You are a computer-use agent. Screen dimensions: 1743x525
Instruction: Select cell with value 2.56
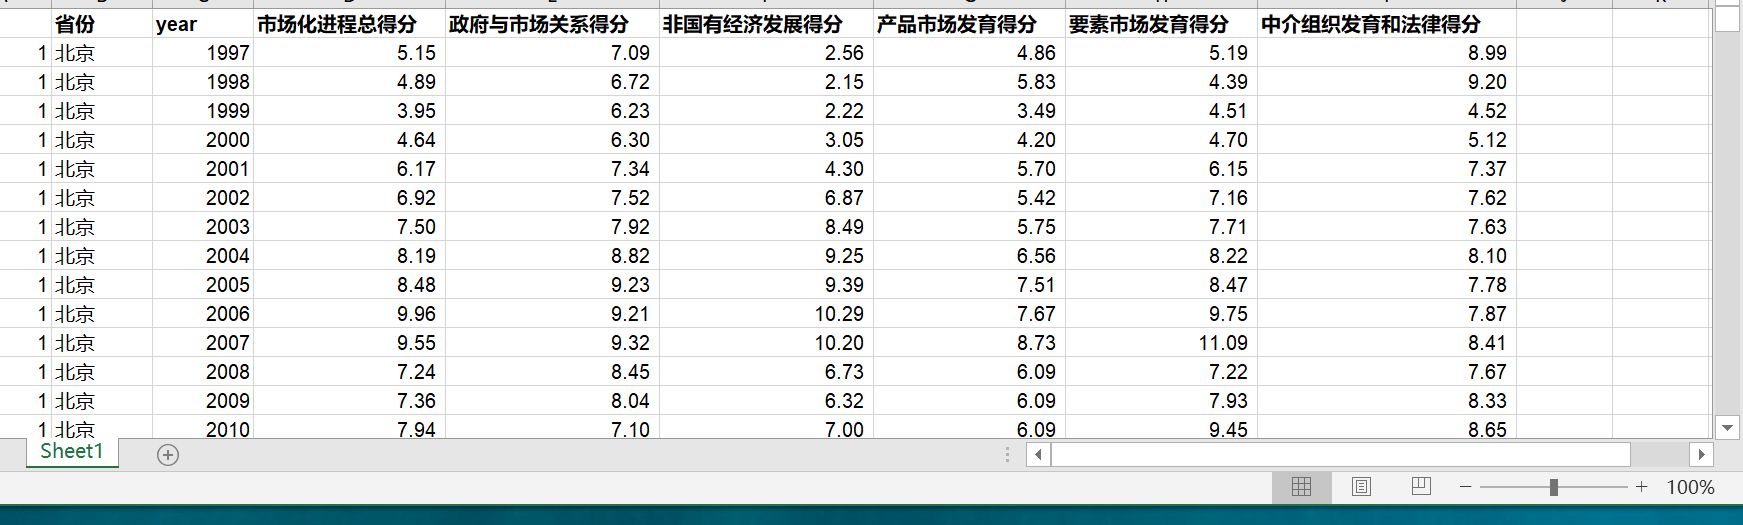(766, 53)
